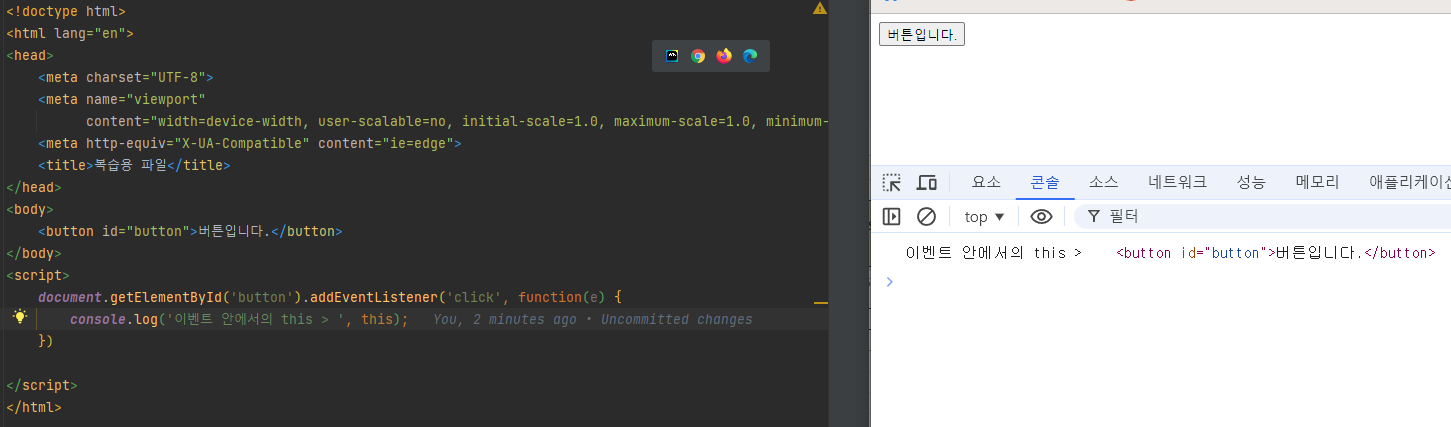Viewport: 1451px width, 427px height.
Task: Click the logged button element in console output
Action: point(1276,253)
